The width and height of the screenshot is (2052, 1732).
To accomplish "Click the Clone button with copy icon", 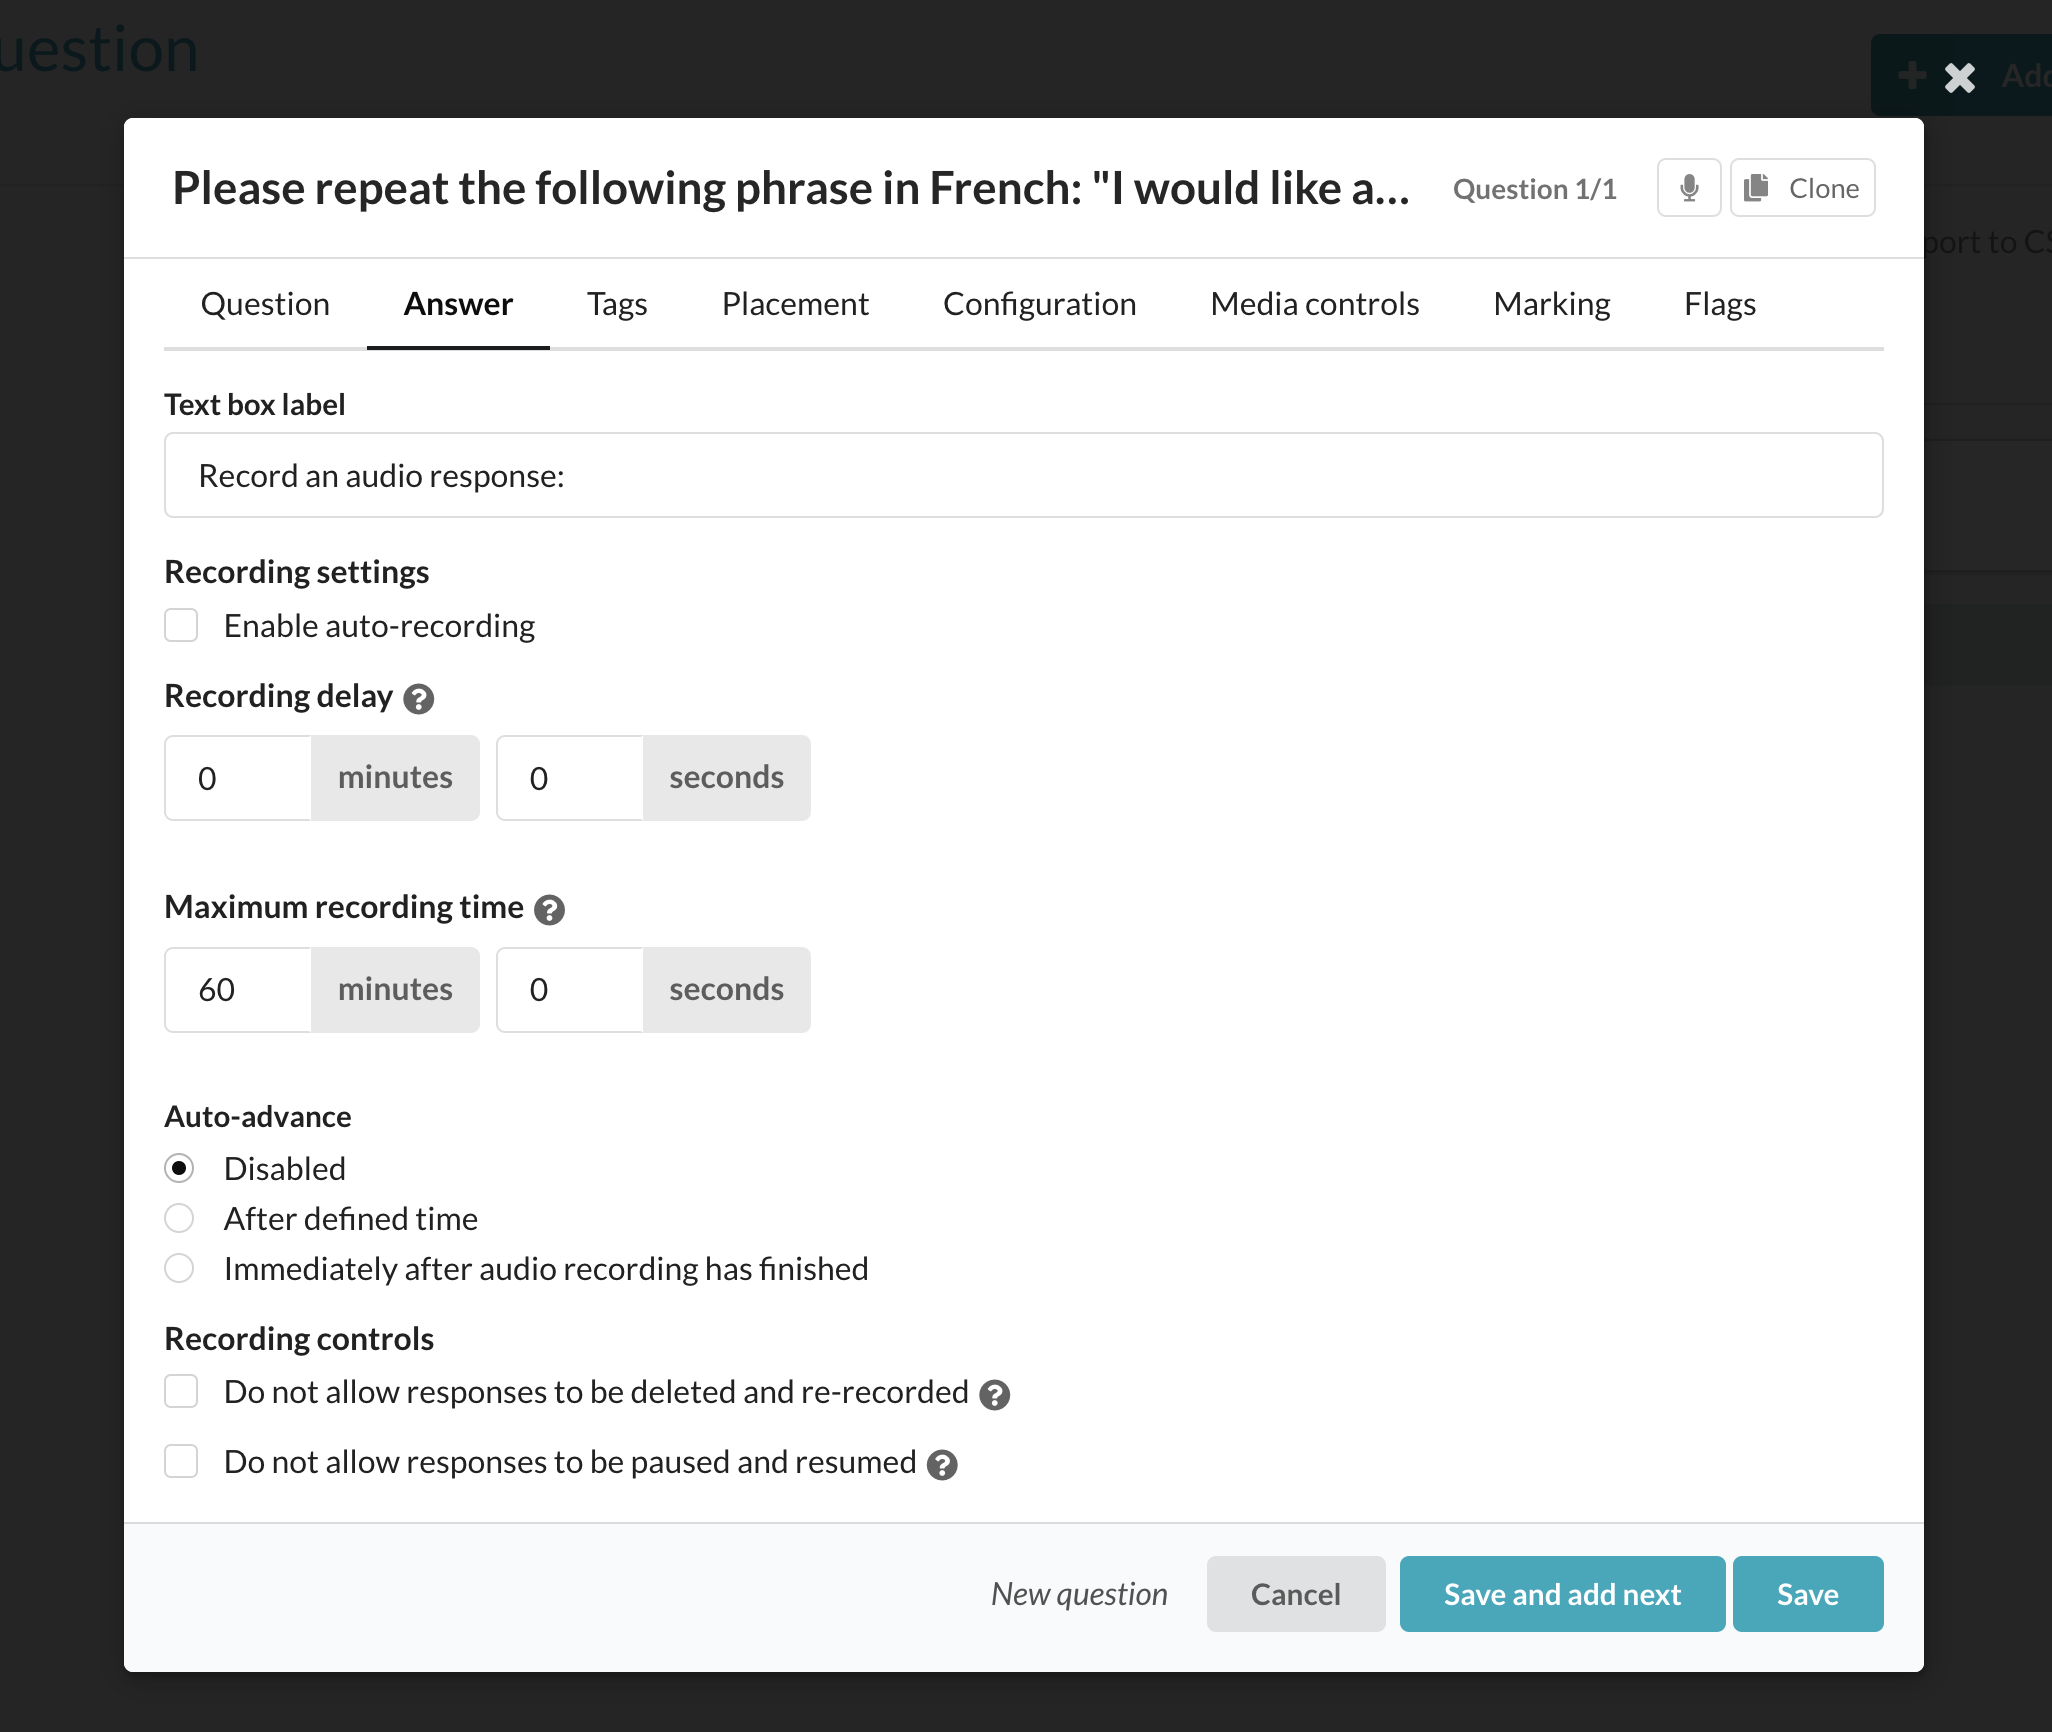I will (1802, 188).
